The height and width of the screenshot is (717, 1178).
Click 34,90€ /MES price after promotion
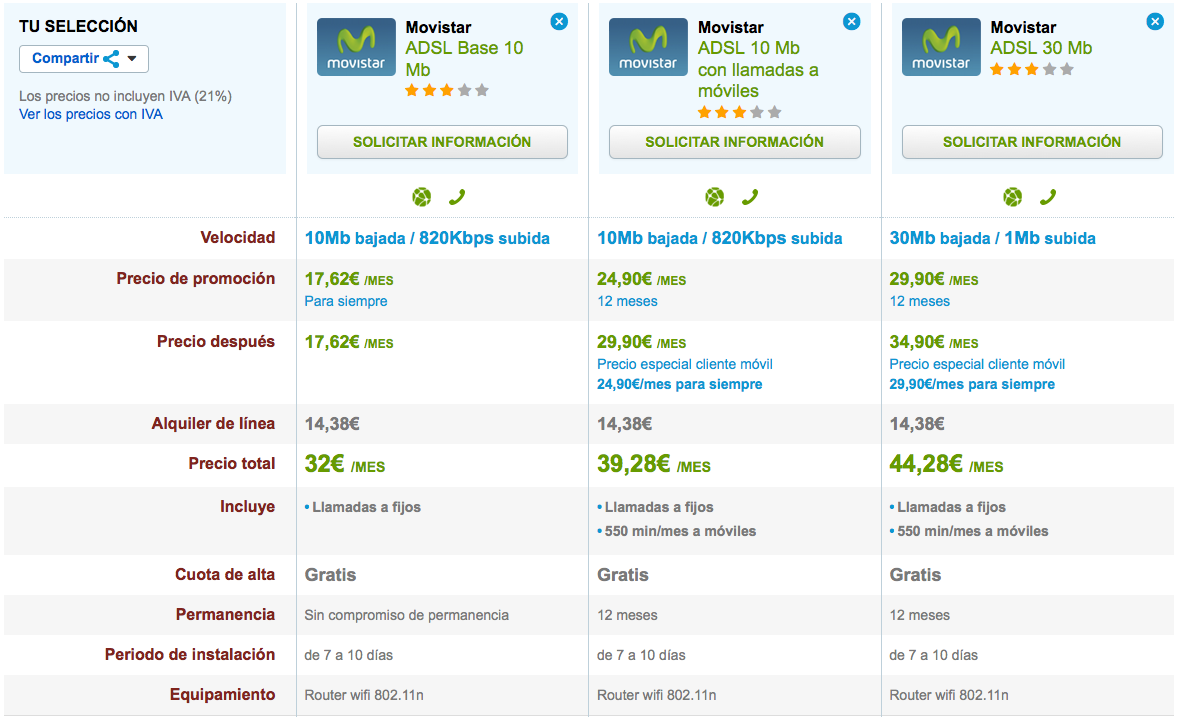pyautogui.click(x=934, y=343)
